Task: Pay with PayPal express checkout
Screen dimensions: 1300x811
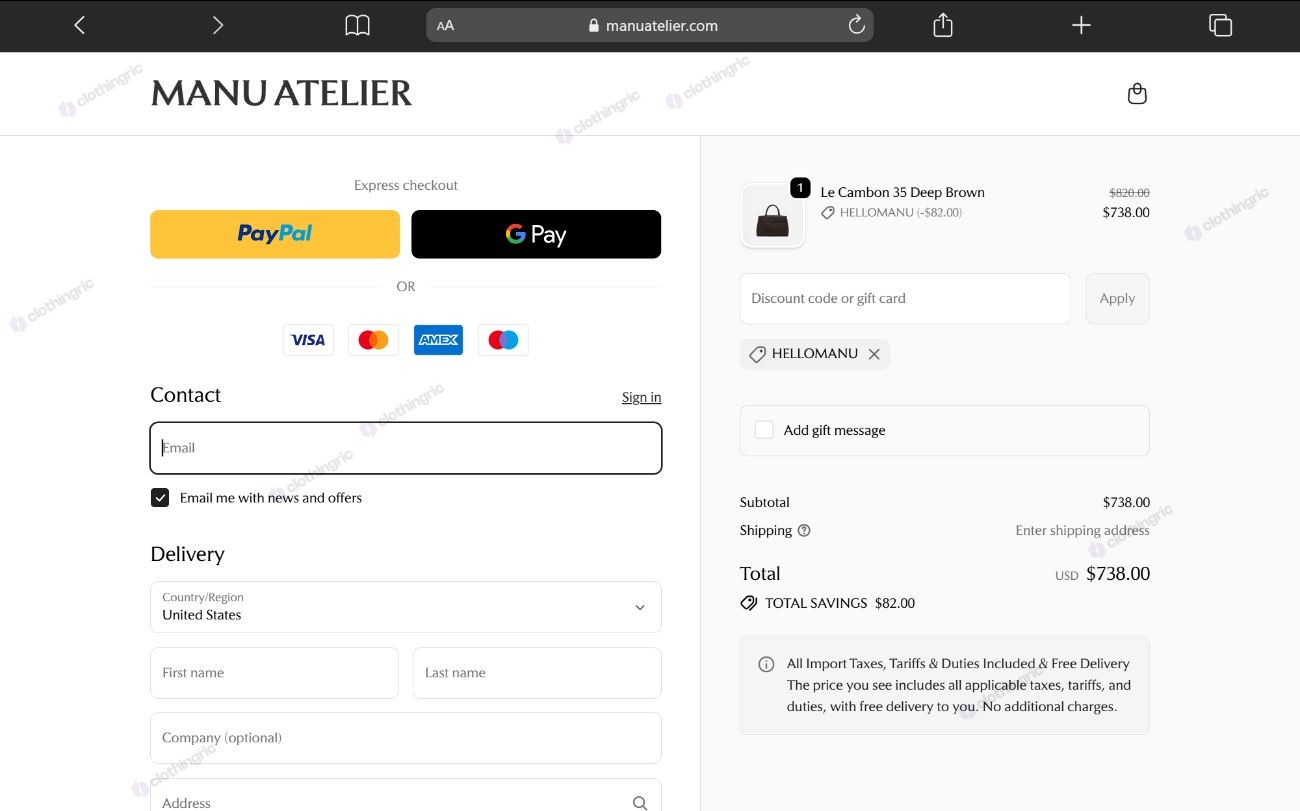Action: (x=275, y=234)
